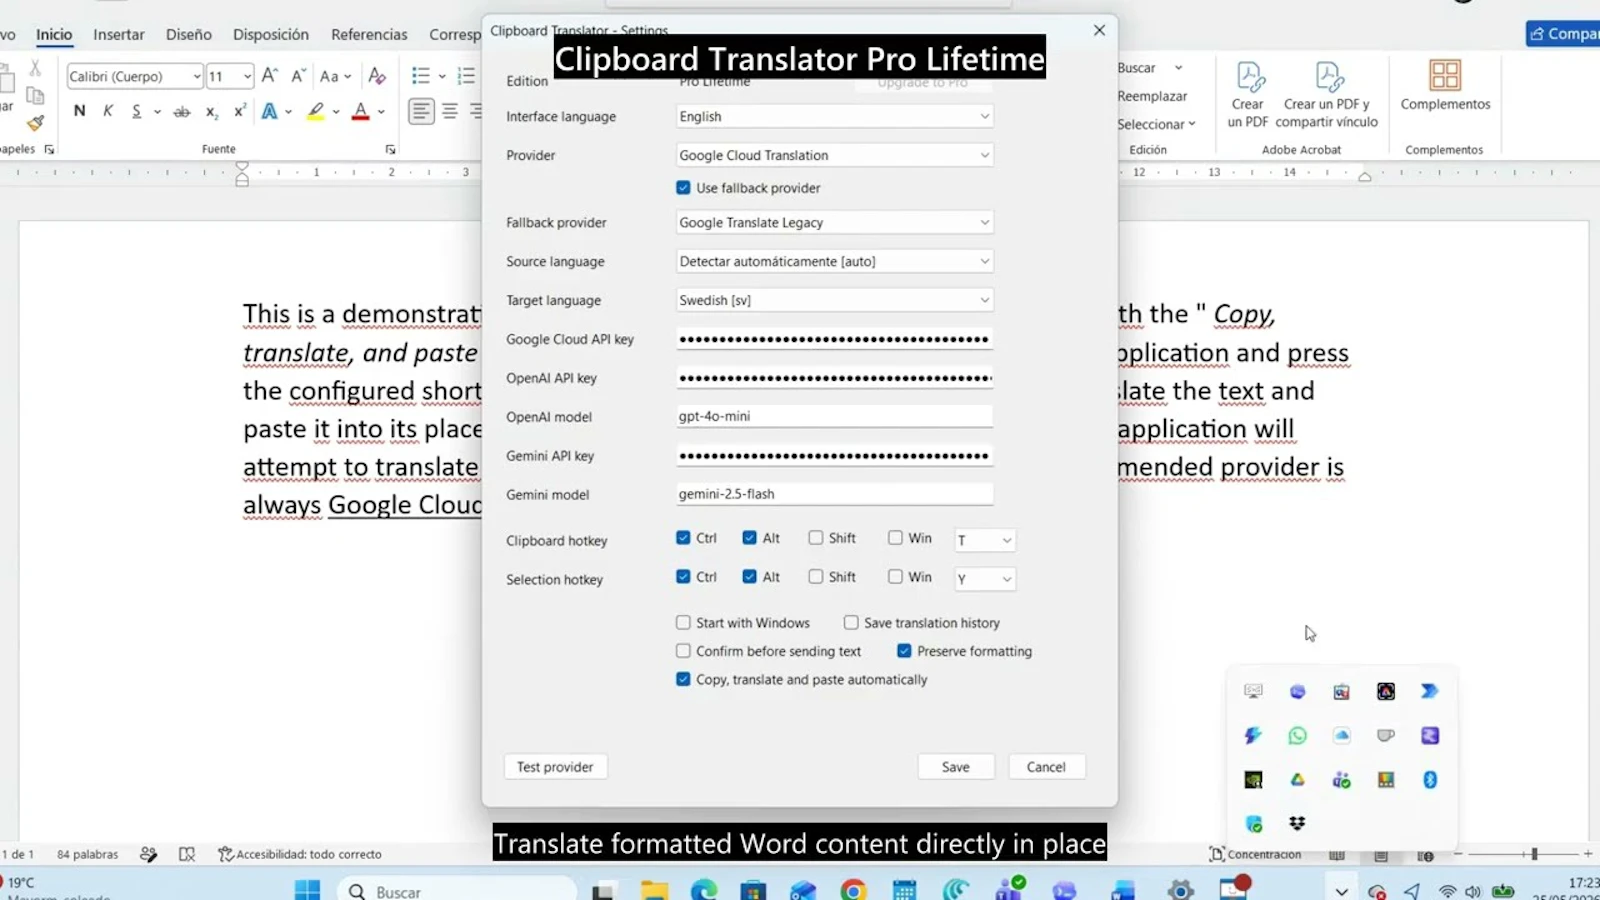Open Google Drive tray icon
The width and height of the screenshot is (1600, 900).
click(x=1297, y=780)
